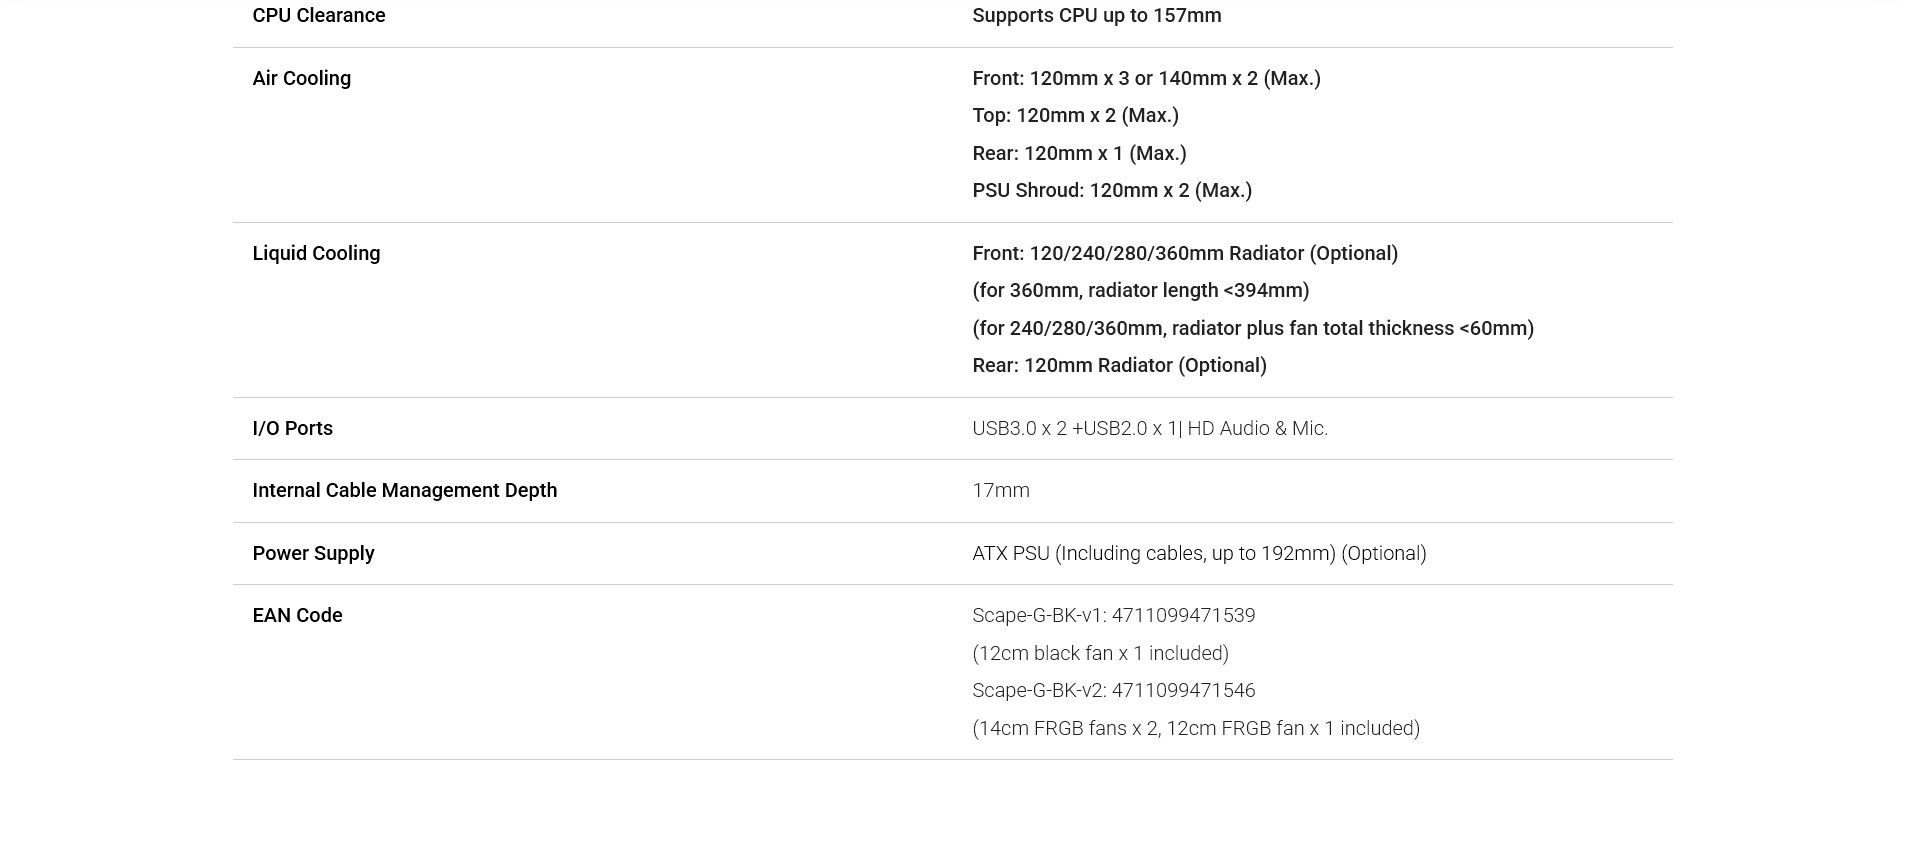Viewport: 1905px width, 863px height.
Task: Select the Air Cooling row heading
Action: pos(301,78)
